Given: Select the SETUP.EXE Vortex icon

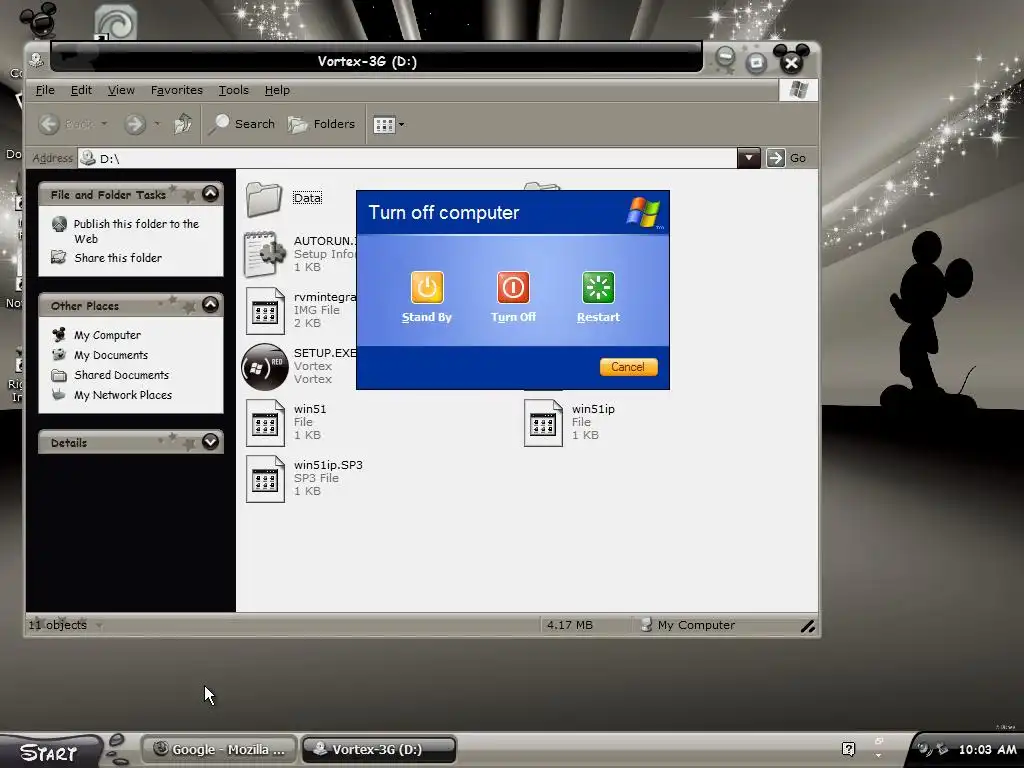Looking at the screenshot, I should coord(264,367).
